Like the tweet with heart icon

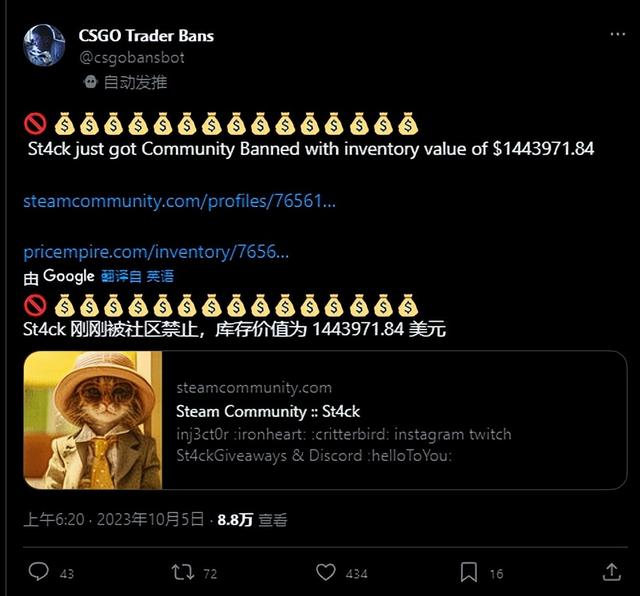pos(326,572)
